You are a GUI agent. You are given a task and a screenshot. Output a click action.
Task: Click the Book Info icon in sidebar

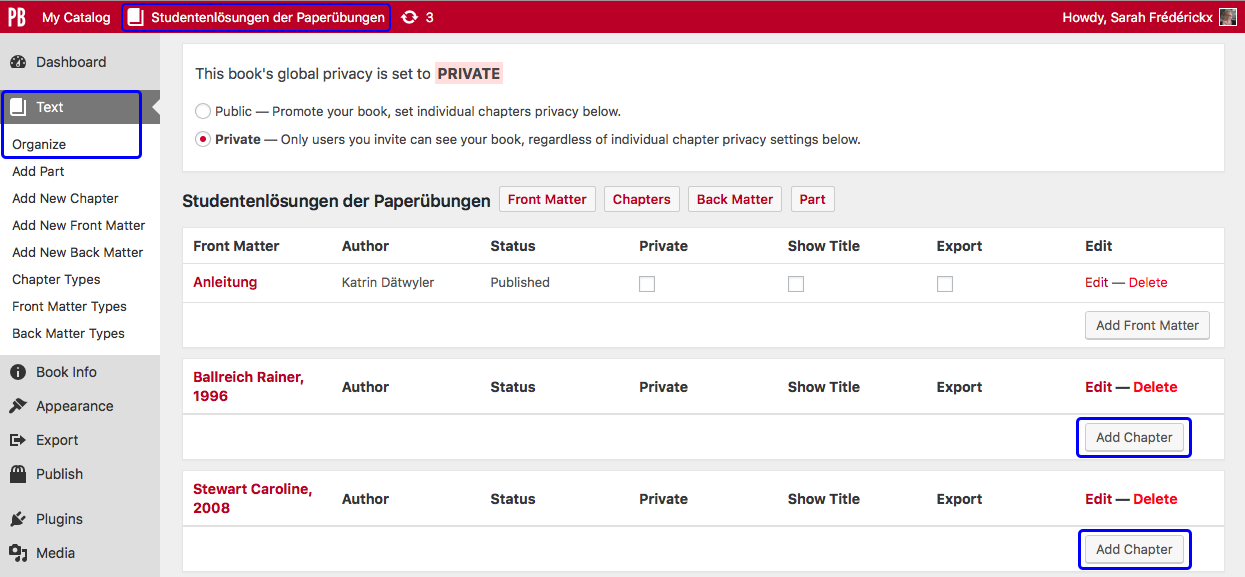(x=18, y=372)
